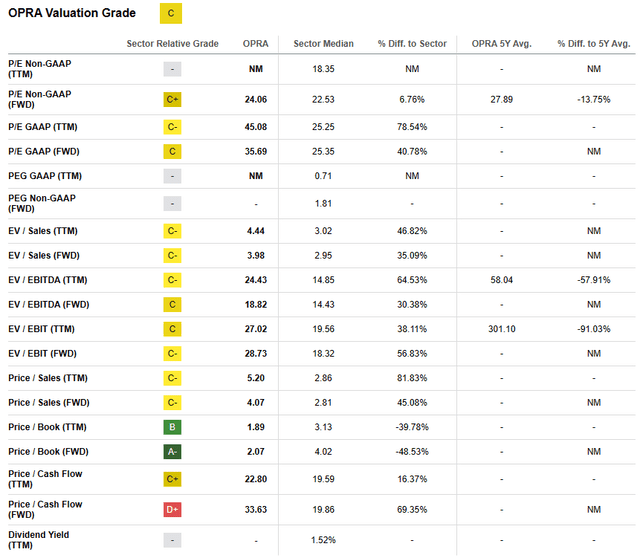The image size is (640, 558).
Task: Click C+ badge for Price / Cash Flow (TTM)
Action: click(172, 479)
